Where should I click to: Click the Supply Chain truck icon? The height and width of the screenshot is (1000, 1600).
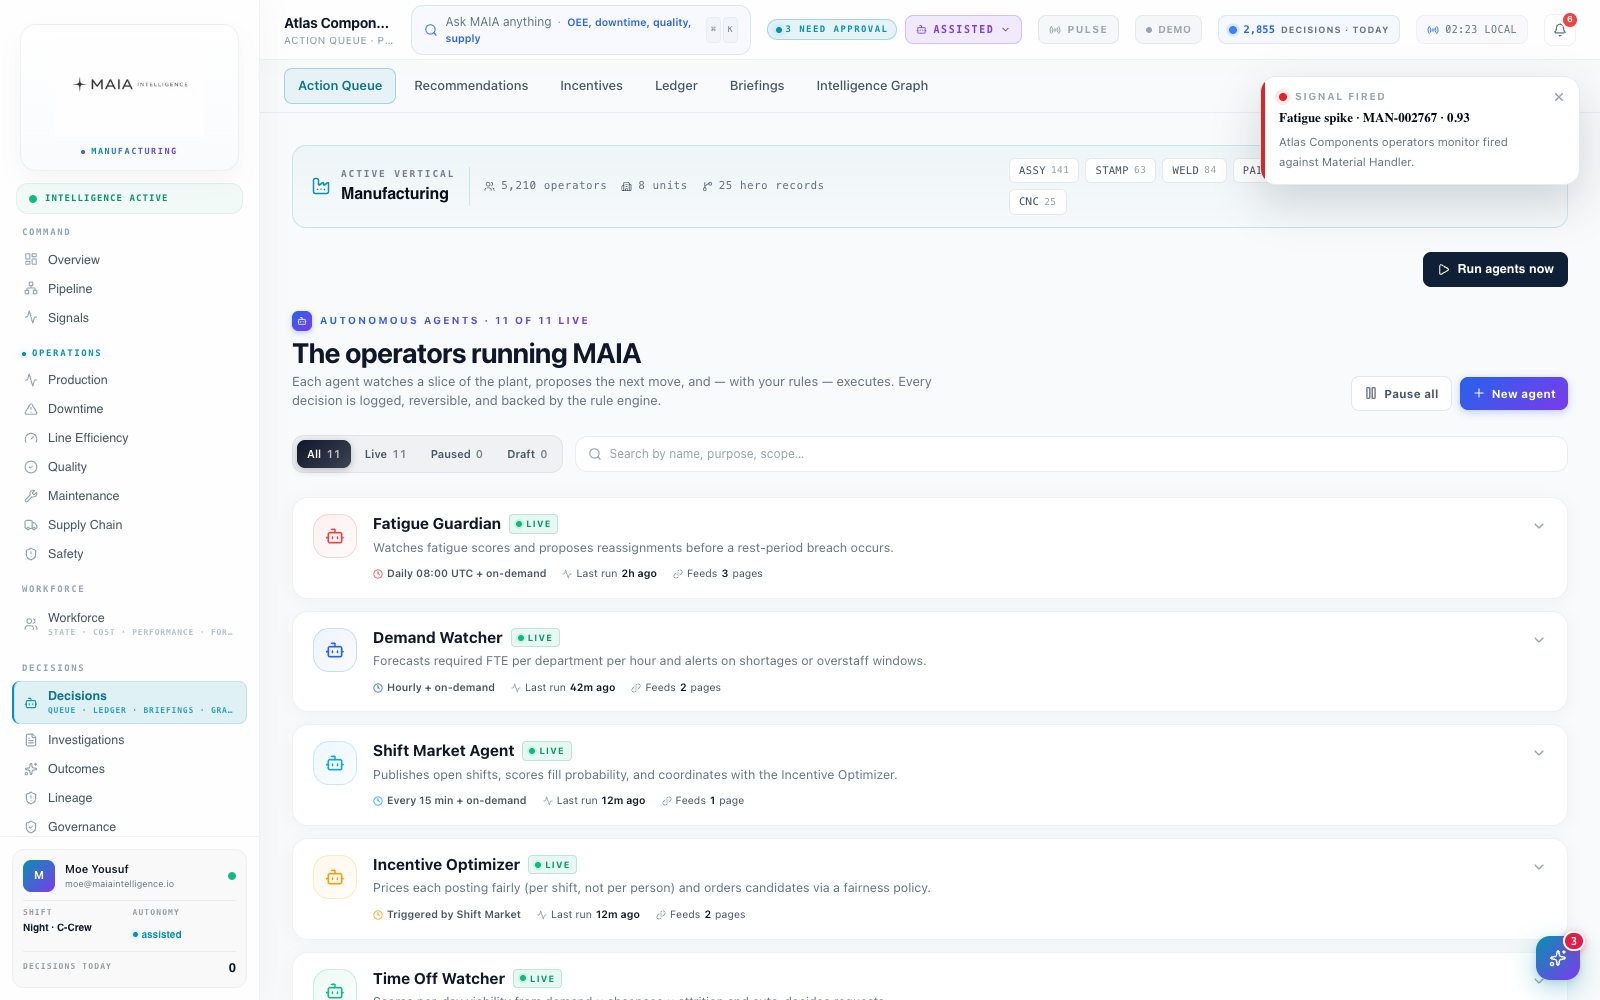coord(31,525)
